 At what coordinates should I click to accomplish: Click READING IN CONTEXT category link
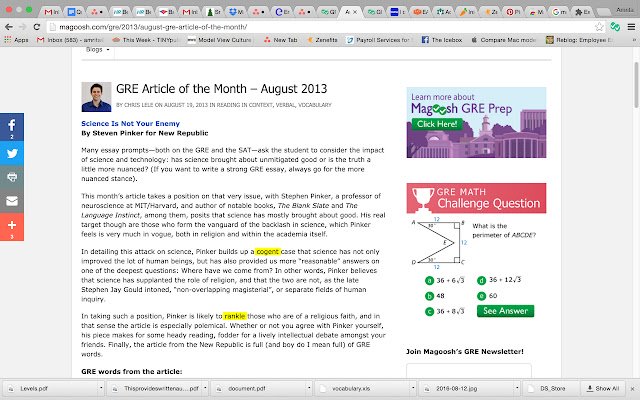pos(244,105)
